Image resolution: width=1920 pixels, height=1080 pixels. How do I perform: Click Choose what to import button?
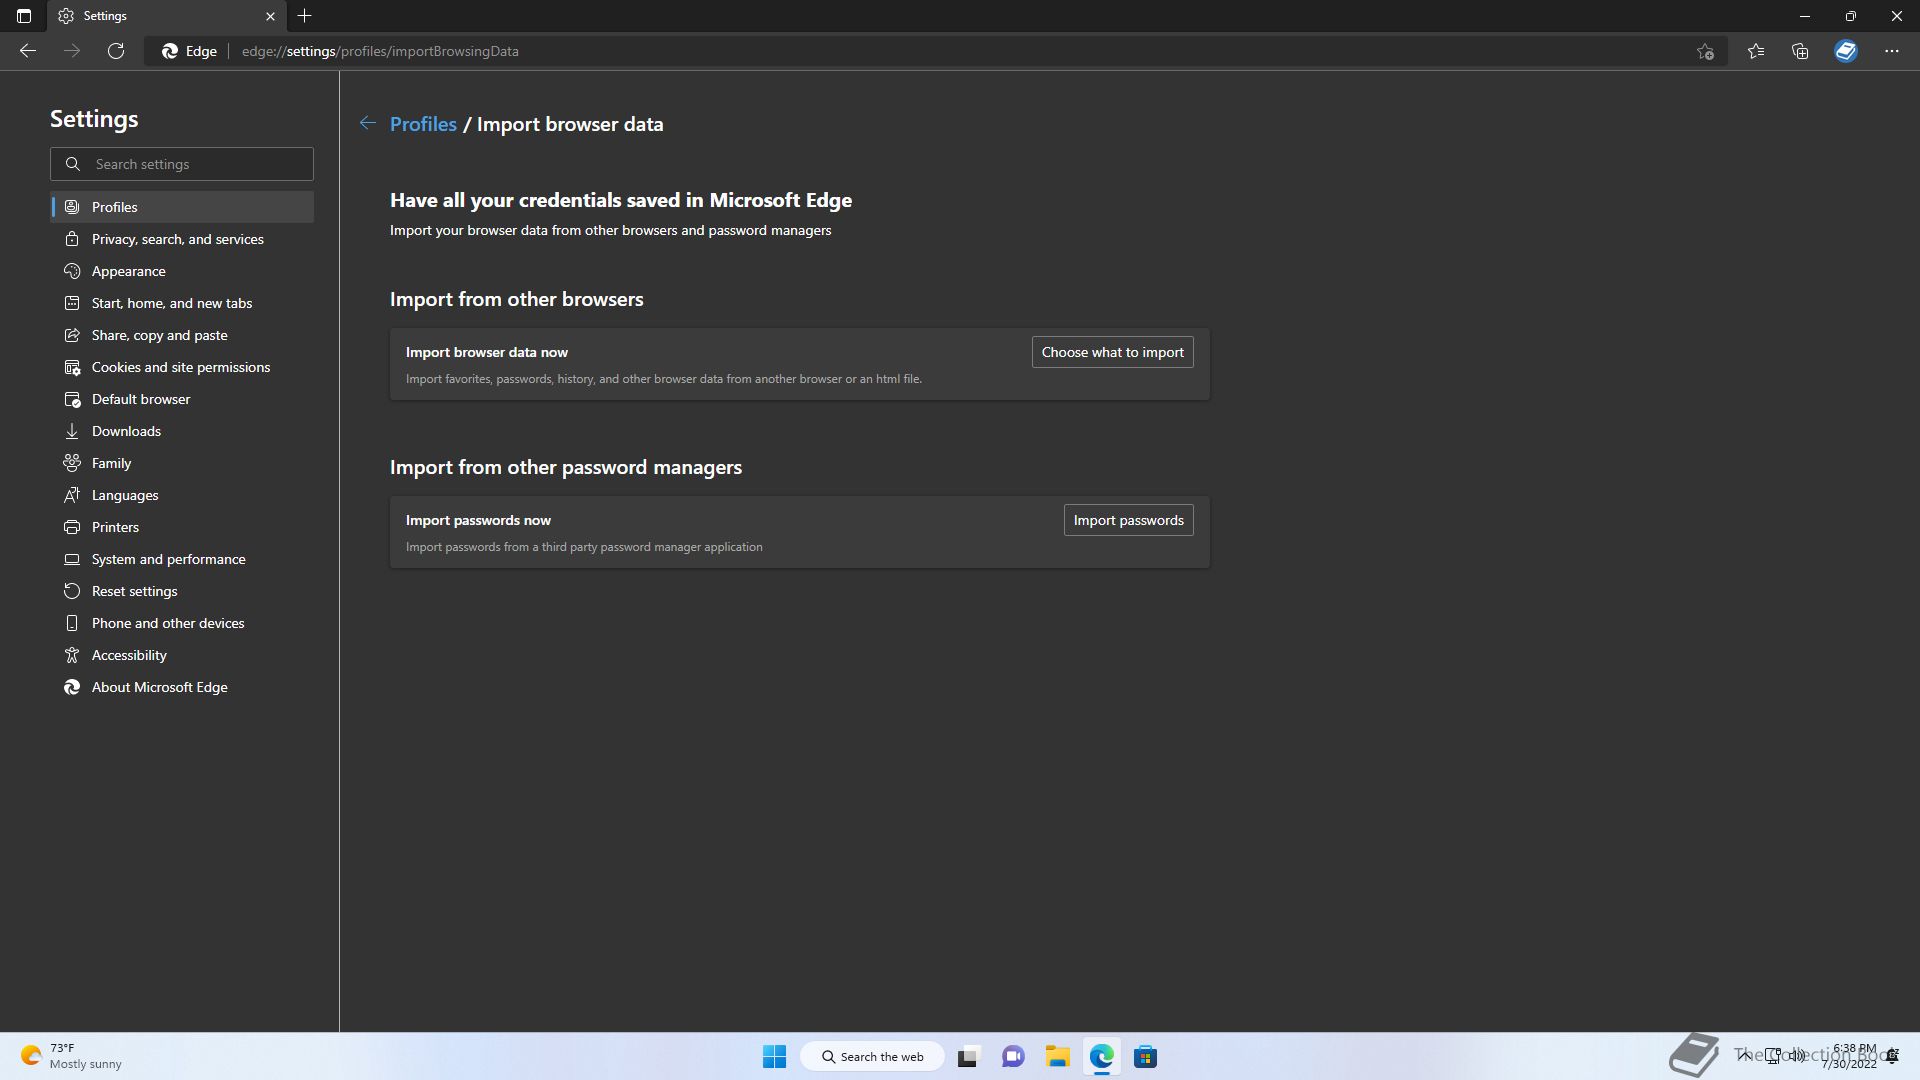(1112, 352)
